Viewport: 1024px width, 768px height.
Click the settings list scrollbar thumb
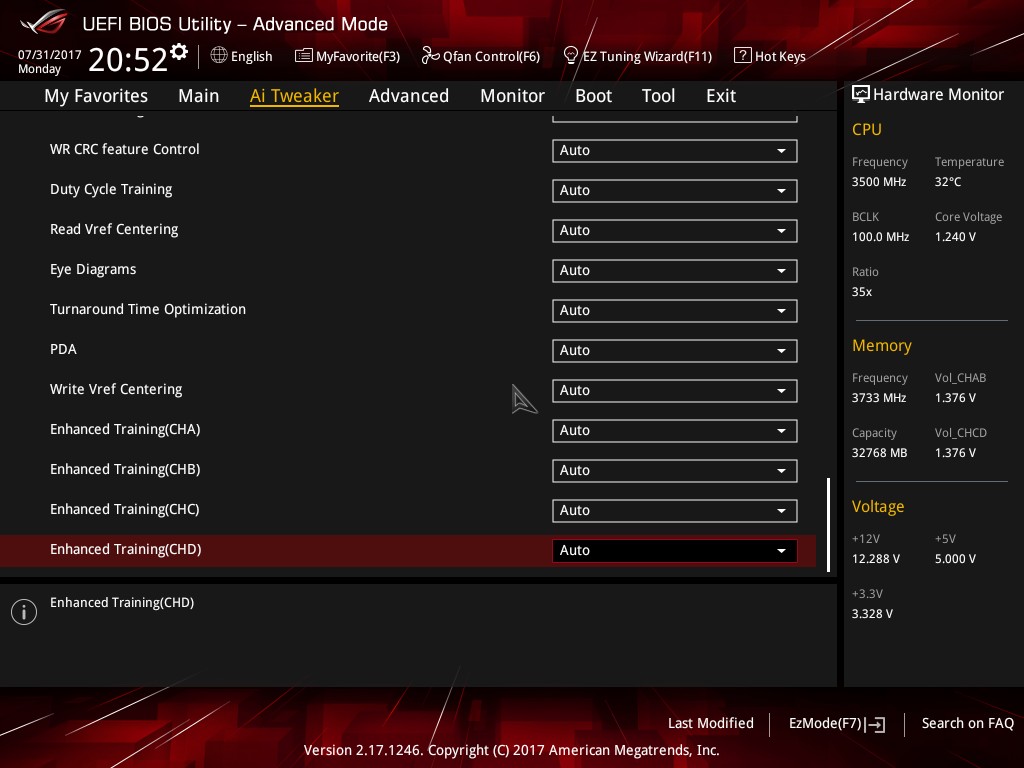[x=828, y=525]
